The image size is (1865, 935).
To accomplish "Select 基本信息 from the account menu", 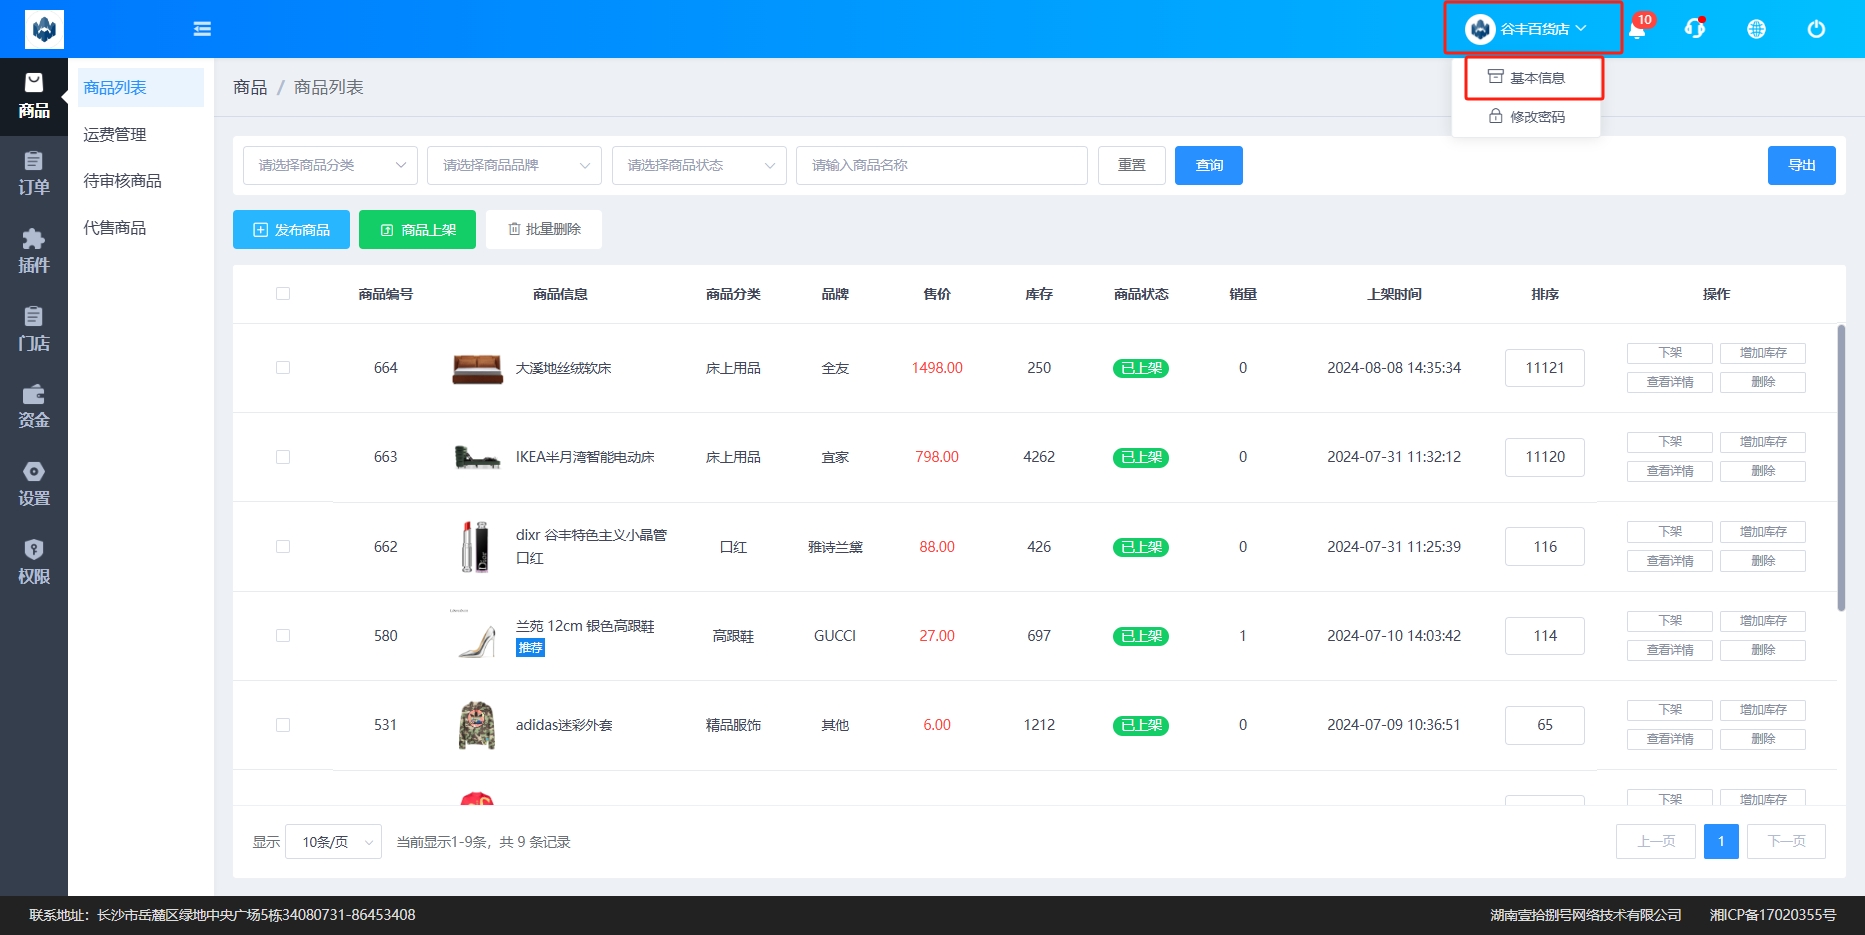I will click(1535, 78).
